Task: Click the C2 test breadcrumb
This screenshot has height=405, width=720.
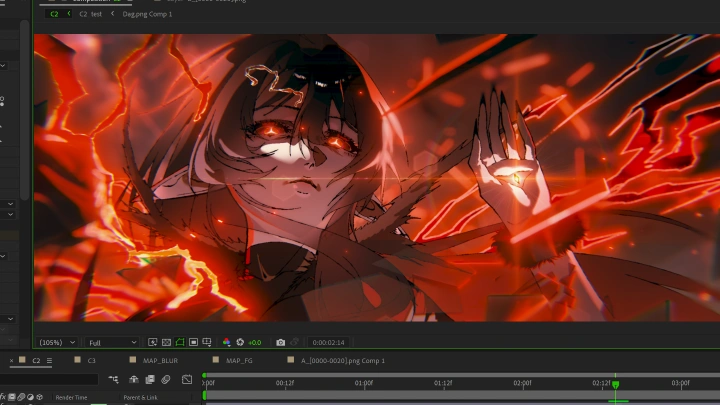Action: [90, 14]
